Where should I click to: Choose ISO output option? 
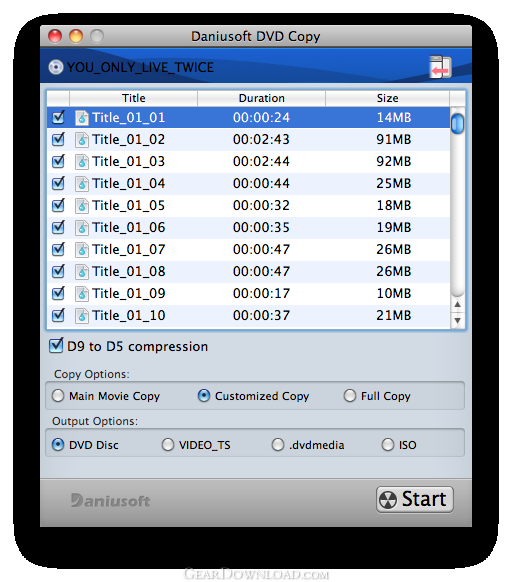(x=388, y=444)
